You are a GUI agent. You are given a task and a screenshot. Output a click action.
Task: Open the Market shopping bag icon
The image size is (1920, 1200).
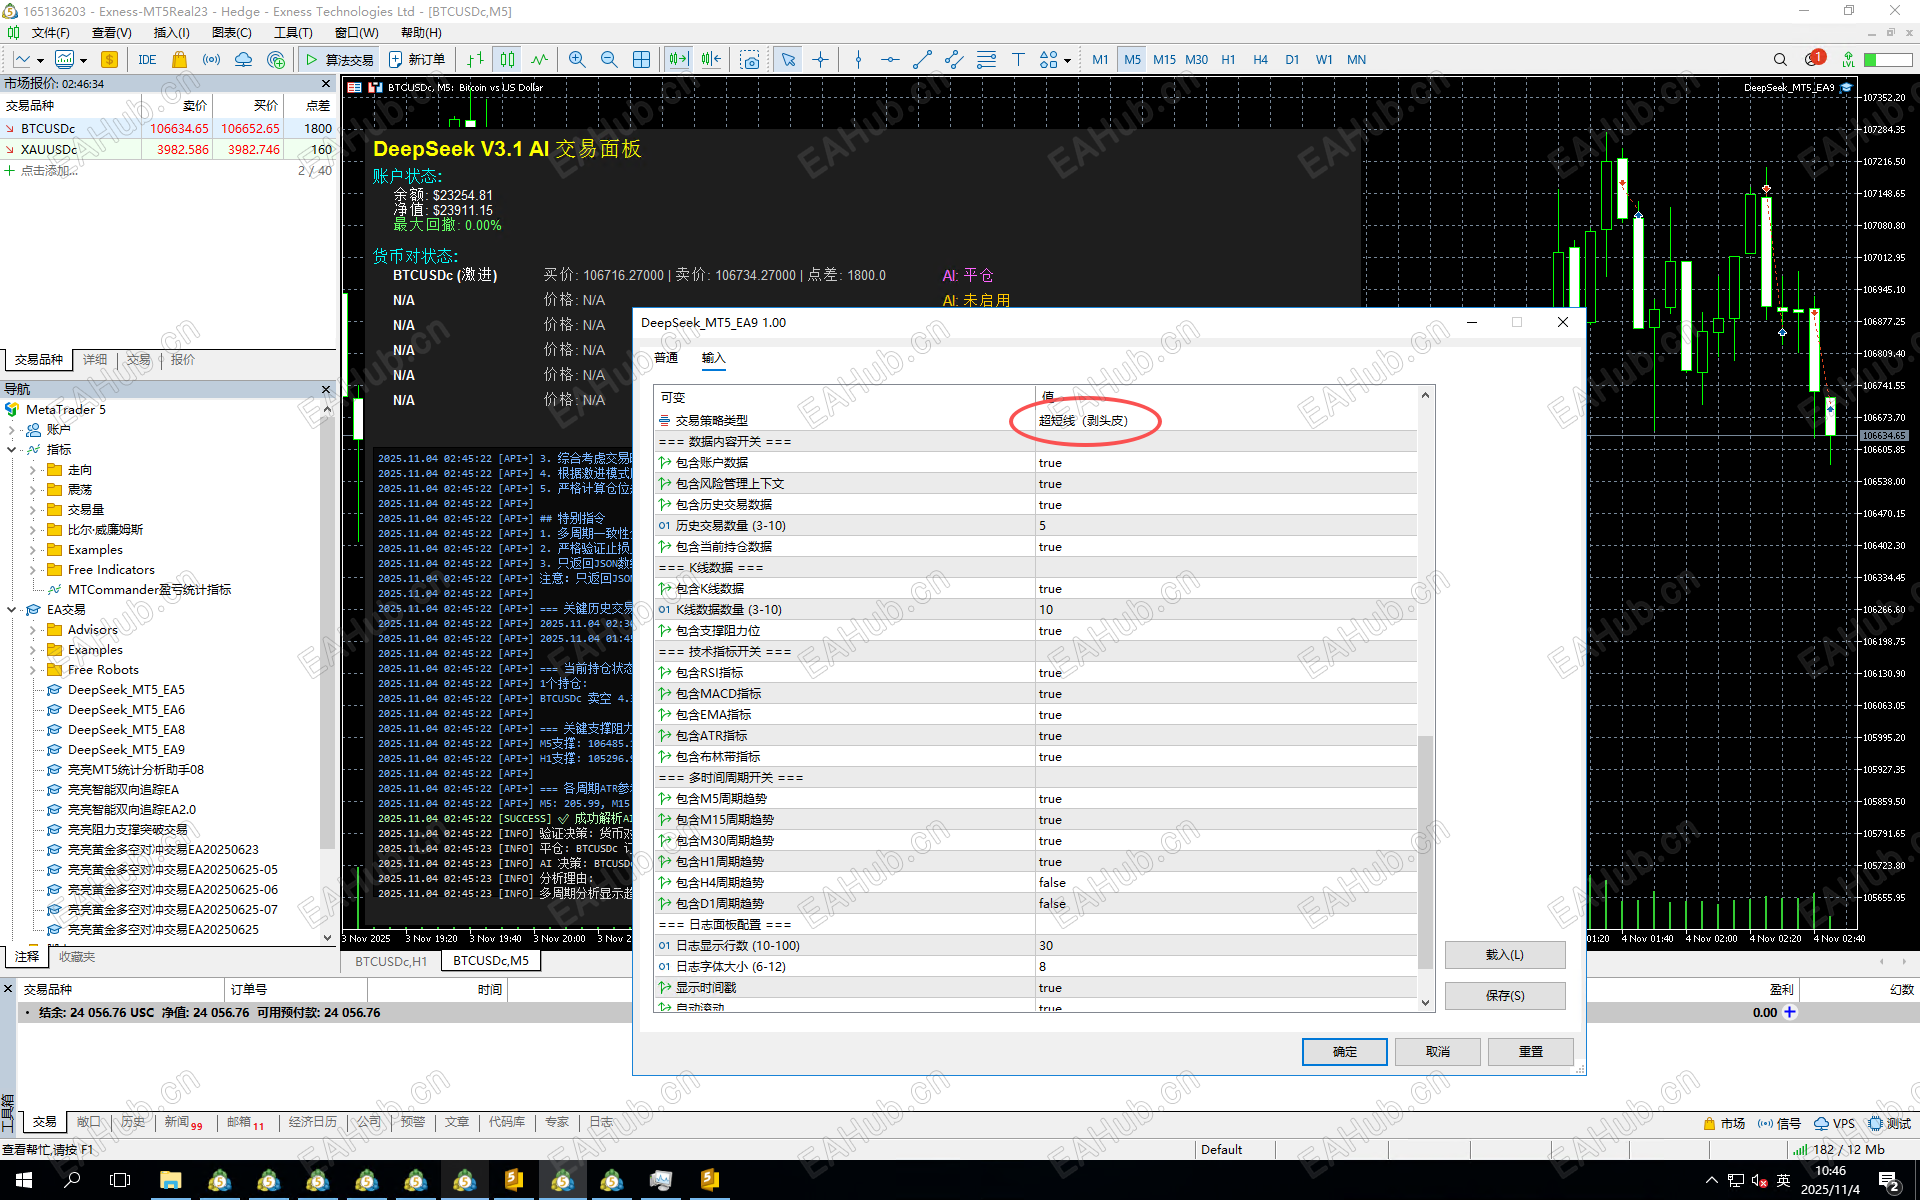[x=179, y=60]
